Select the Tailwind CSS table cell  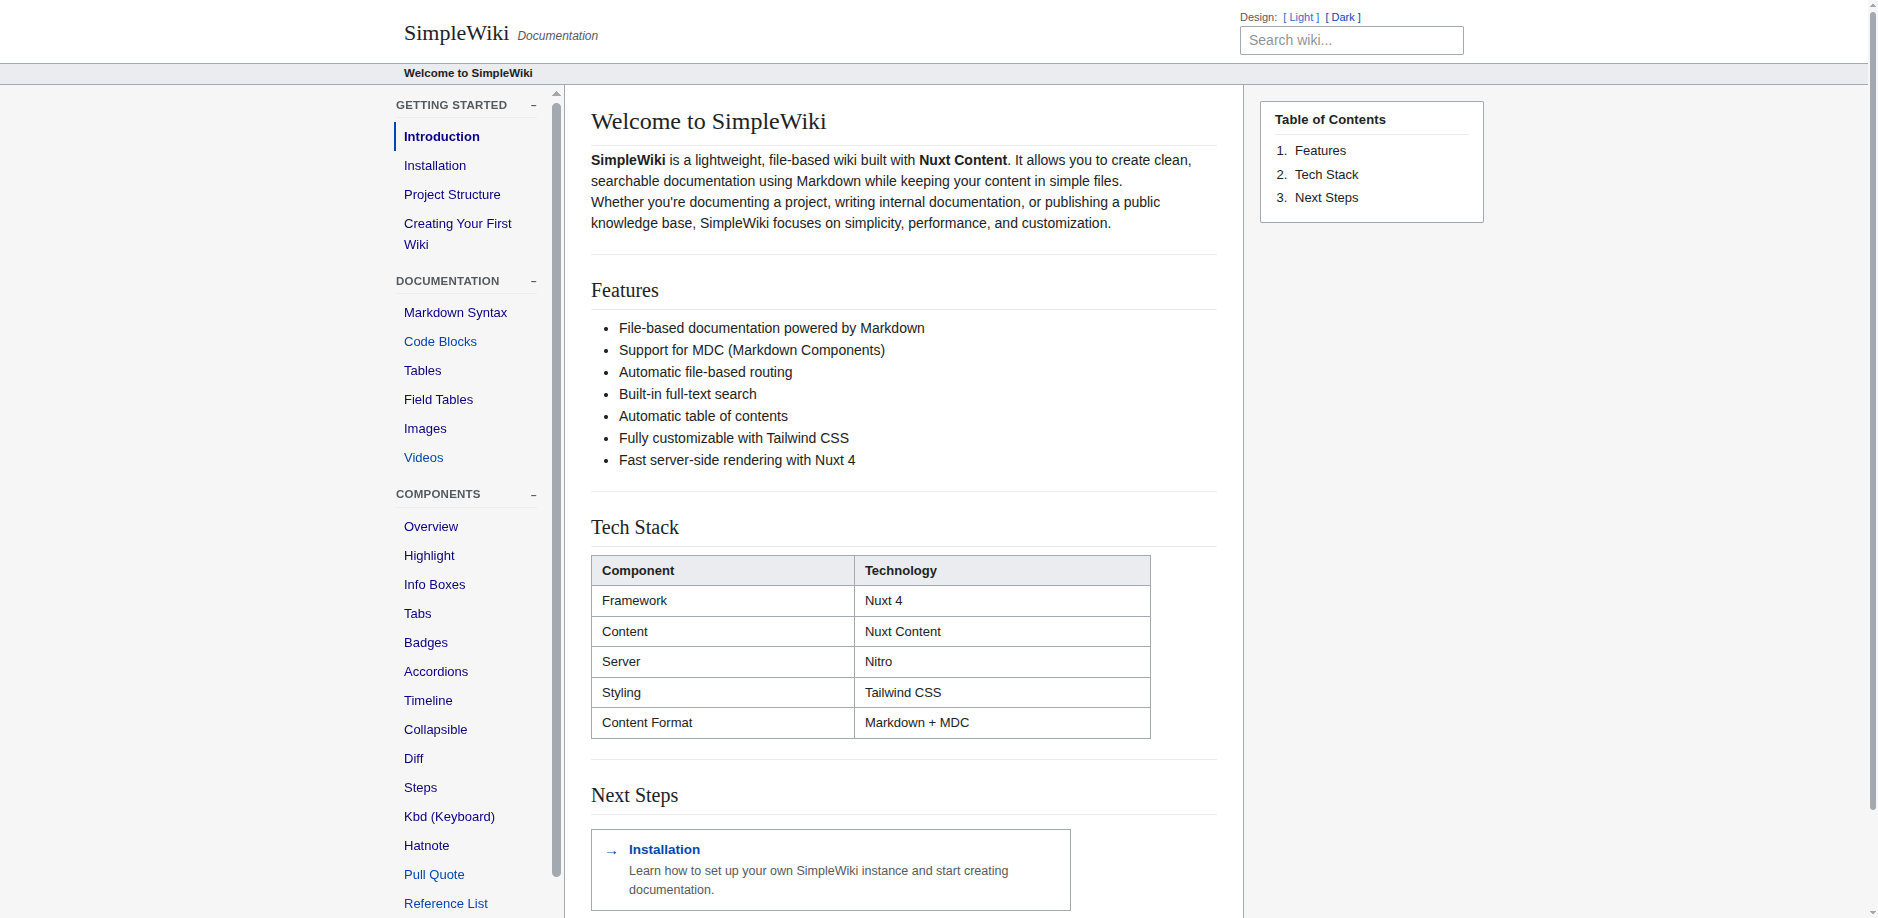1002,693
